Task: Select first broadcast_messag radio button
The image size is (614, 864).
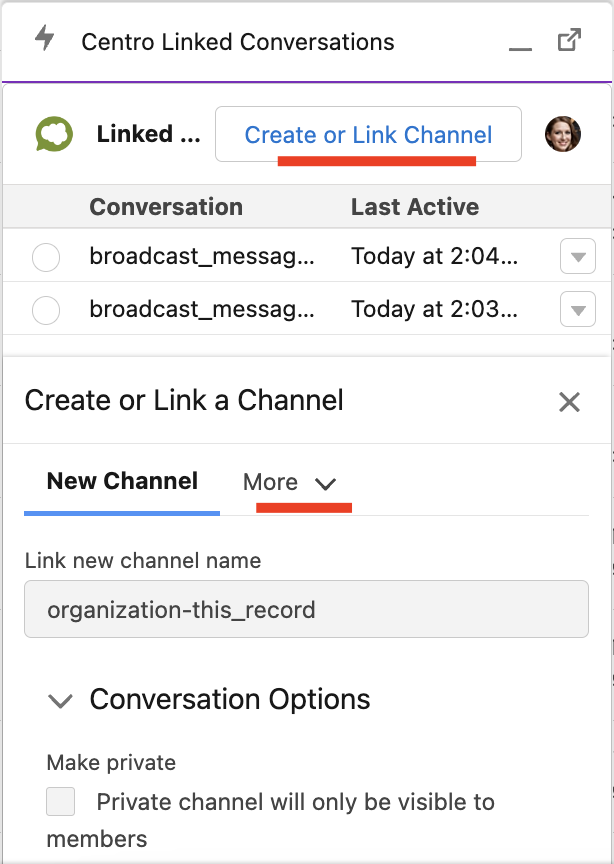Action: point(46,257)
